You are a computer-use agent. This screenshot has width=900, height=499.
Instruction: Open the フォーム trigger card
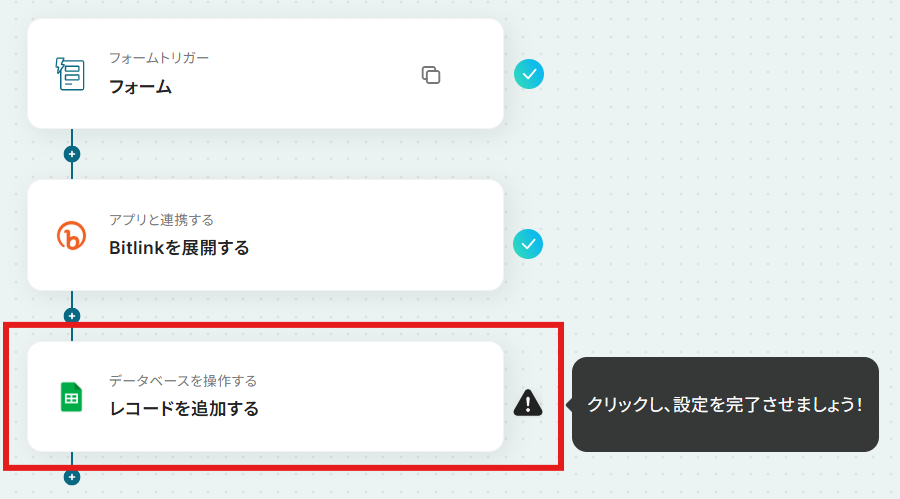(x=266, y=74)
